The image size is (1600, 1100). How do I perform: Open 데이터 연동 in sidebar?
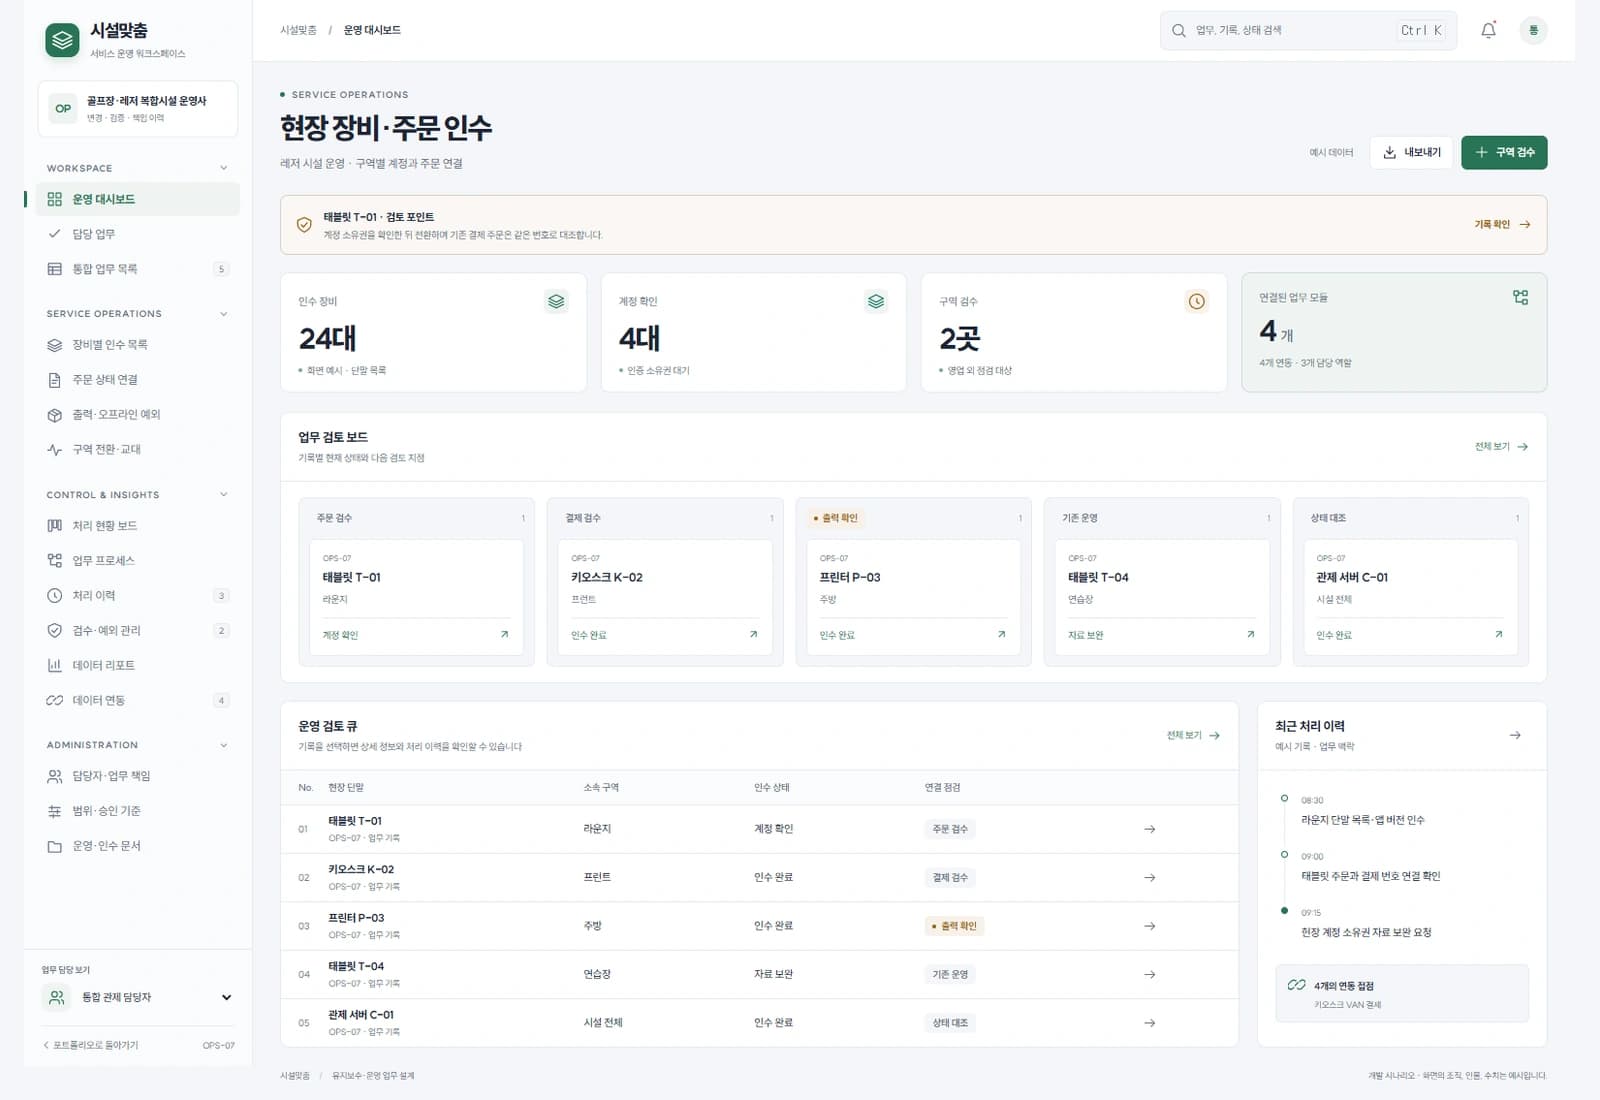tap(138, 701)
